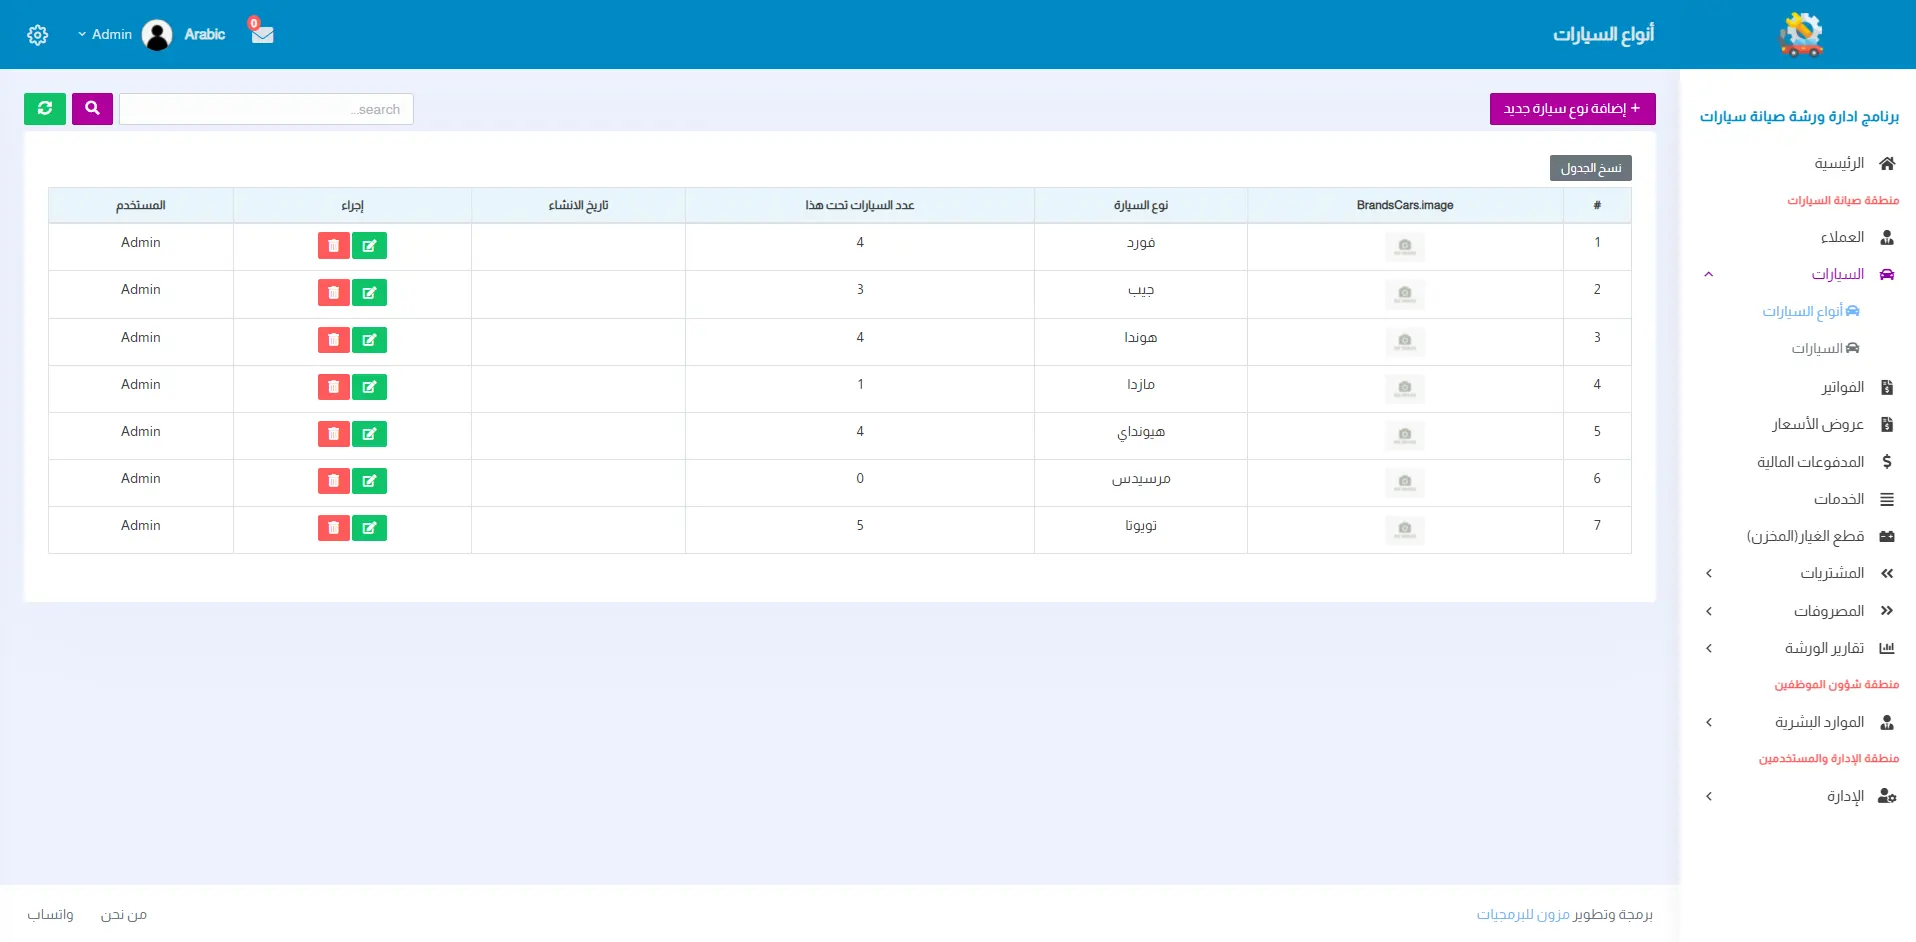Click the workshop logo in header

point(1801,34)
